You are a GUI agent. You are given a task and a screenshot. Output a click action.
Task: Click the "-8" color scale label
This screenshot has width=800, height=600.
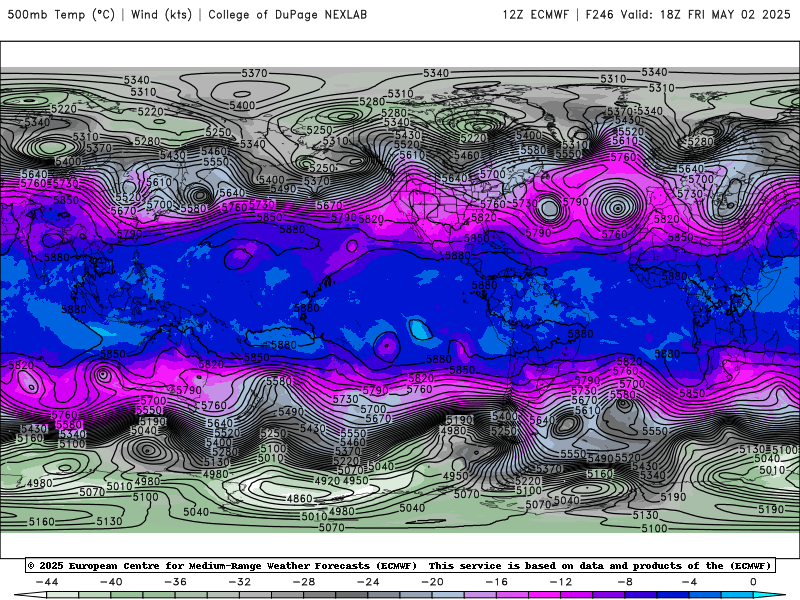[625, 582]
